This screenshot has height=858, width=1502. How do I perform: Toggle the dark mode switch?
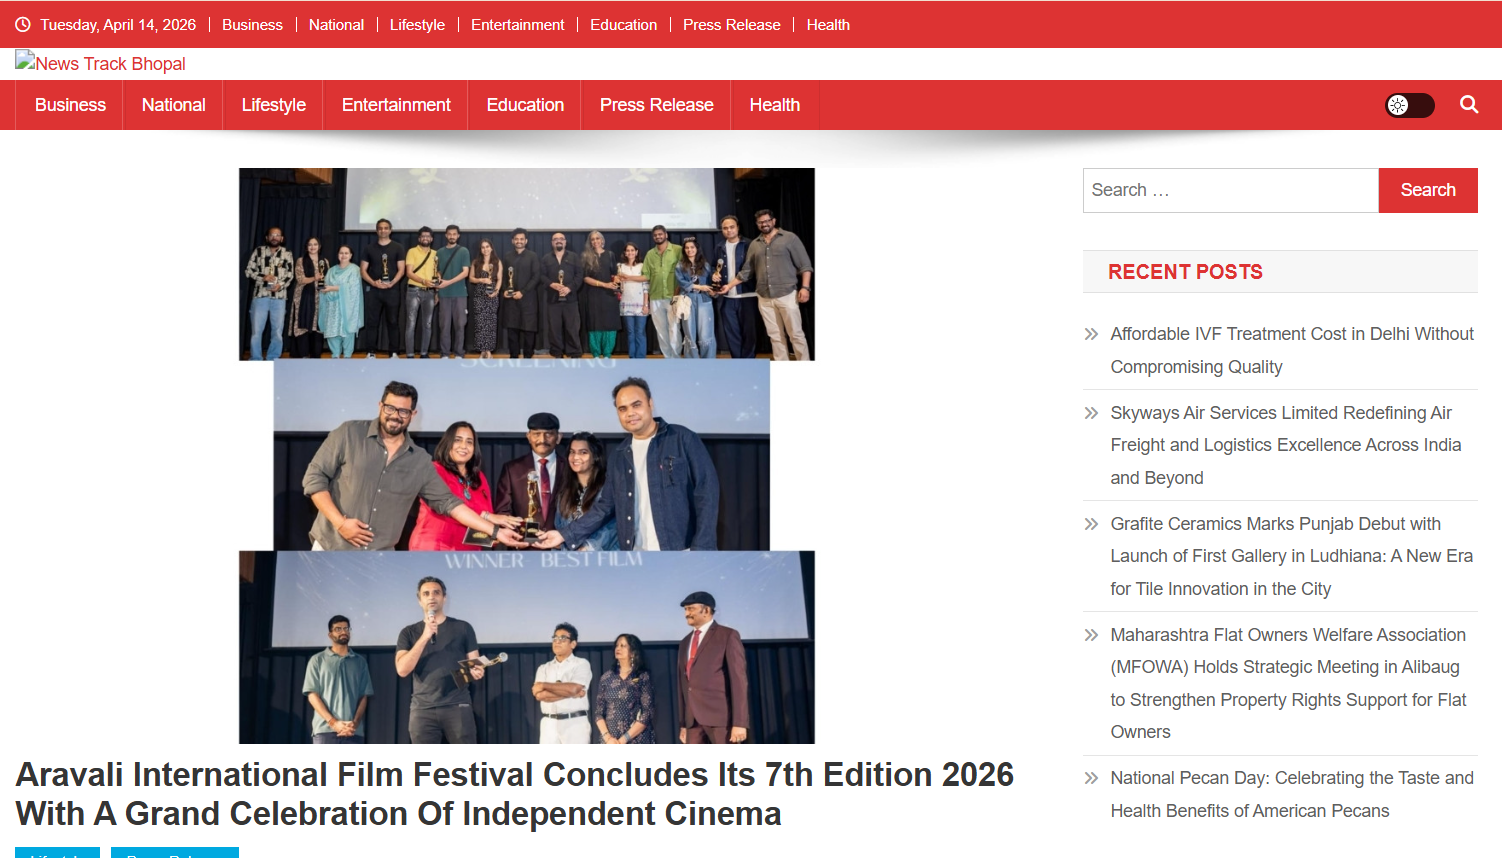(x=1409, y=105)
